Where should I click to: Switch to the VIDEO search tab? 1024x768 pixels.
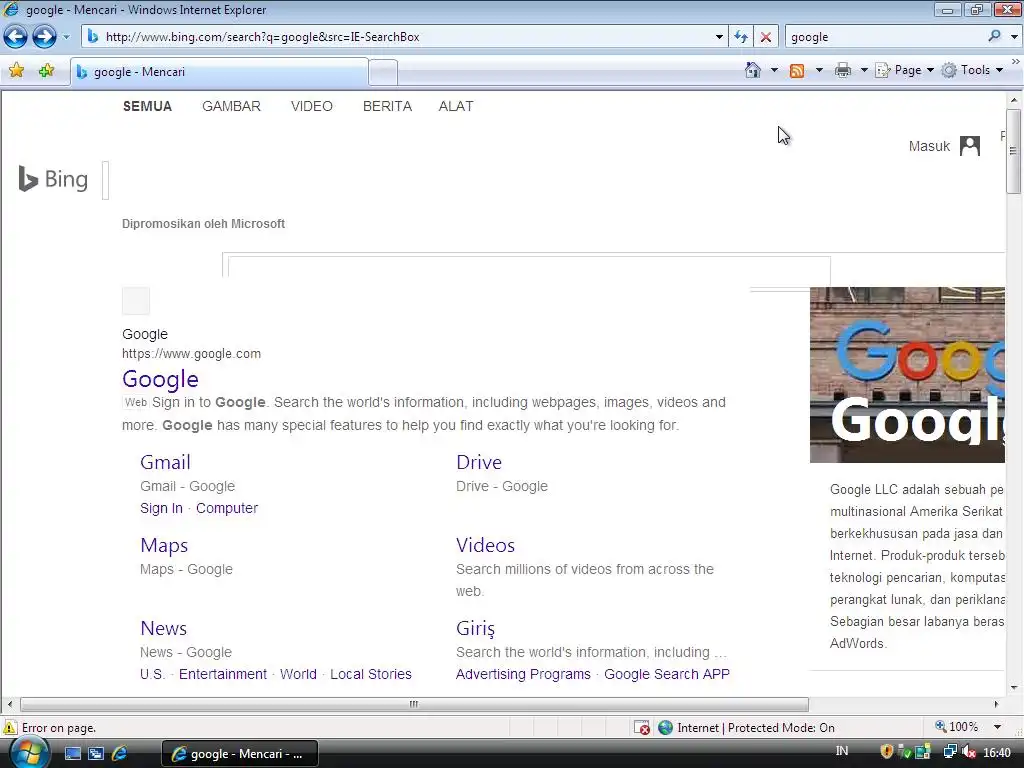(312, 106)
